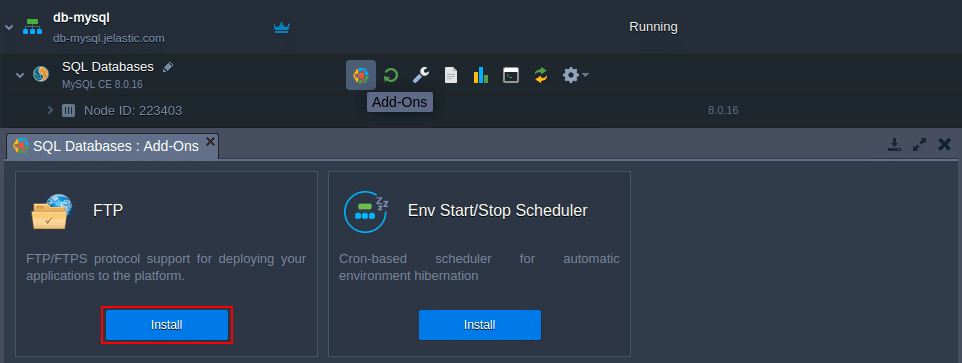The image size is (962, 363).
Task: View Statistics via the bar chart icon
Action: (x=480, y=75)
